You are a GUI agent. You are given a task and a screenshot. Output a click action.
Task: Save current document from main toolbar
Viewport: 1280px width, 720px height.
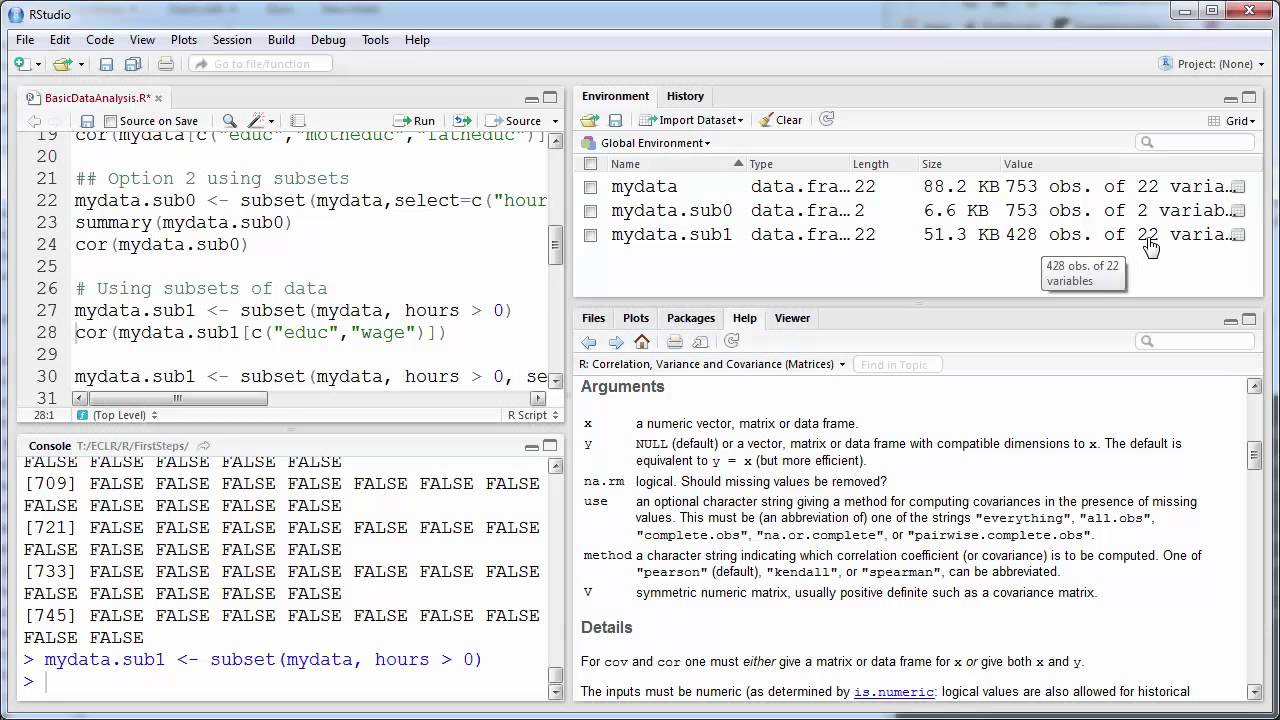pyautogui.click(x=106, y=64)
